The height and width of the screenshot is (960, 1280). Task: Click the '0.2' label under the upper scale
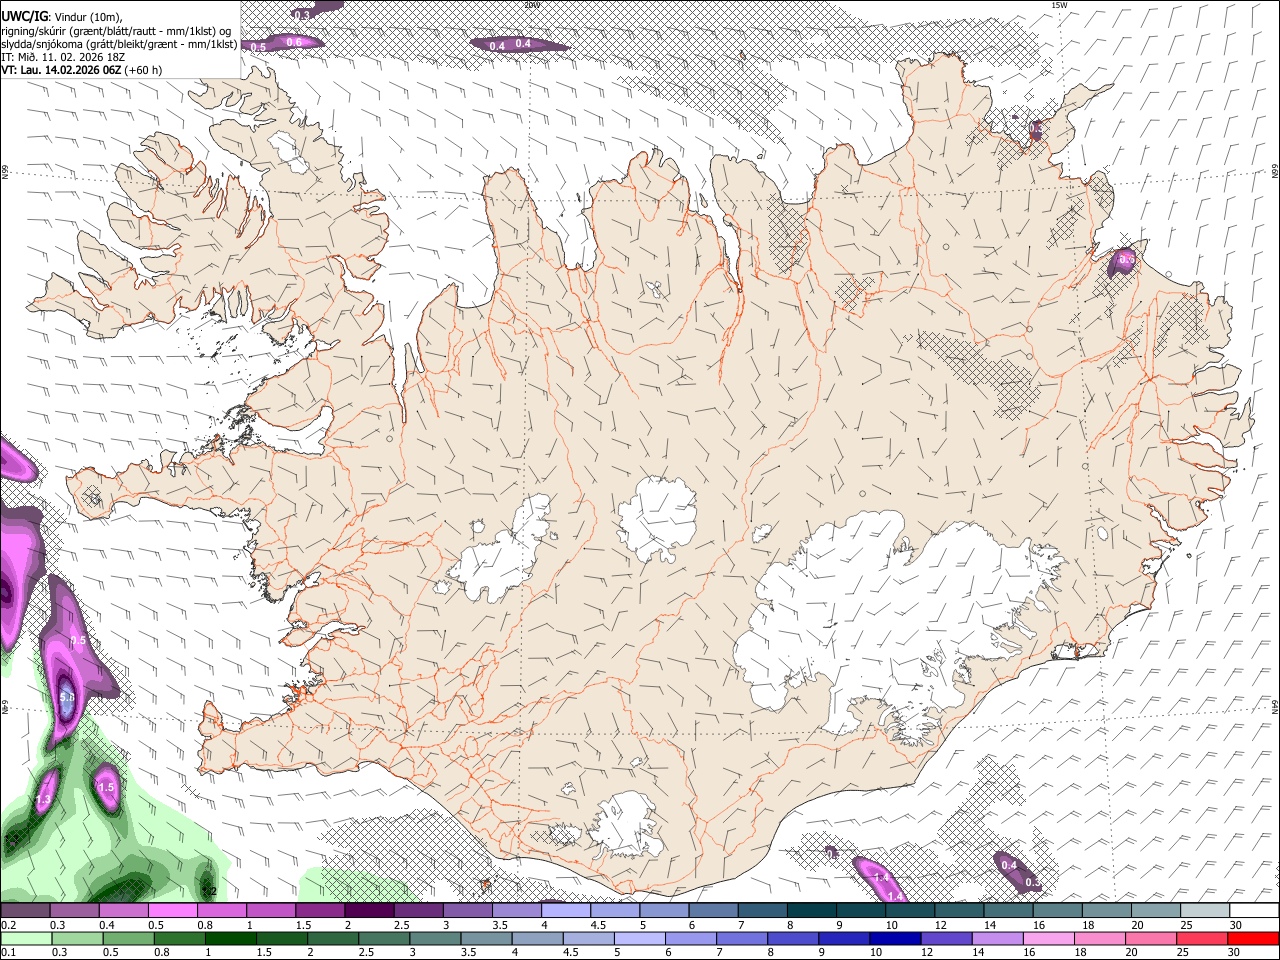(8, 925)
